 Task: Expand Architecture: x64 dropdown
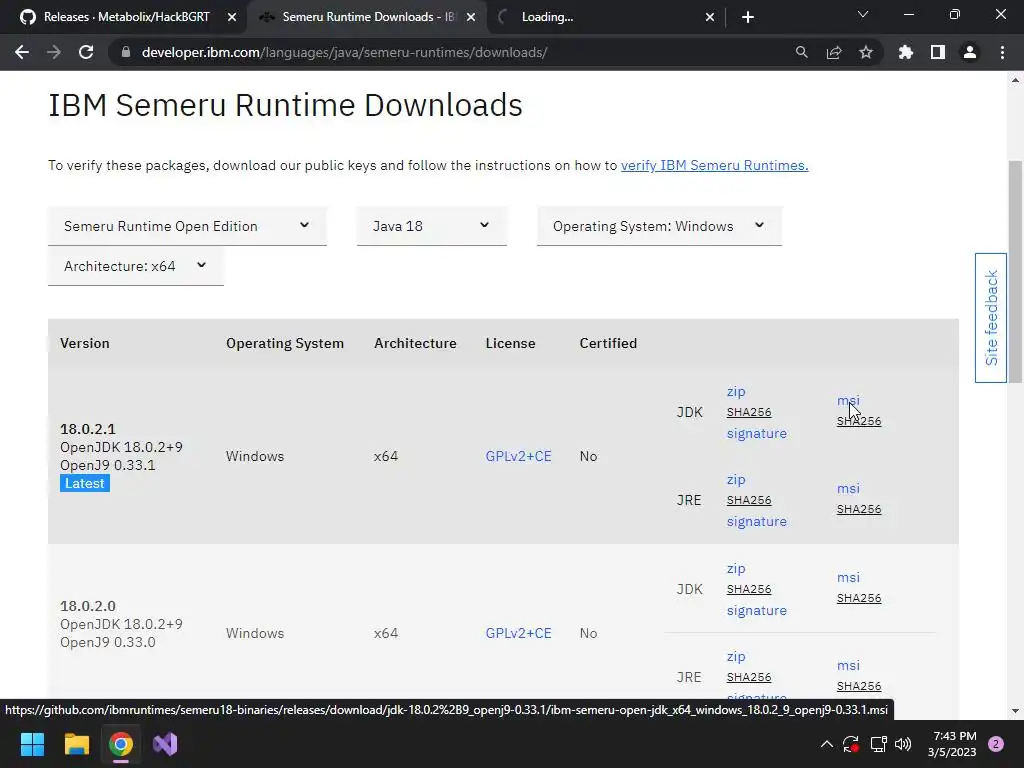pyautogui.click(x=136, y=266)
